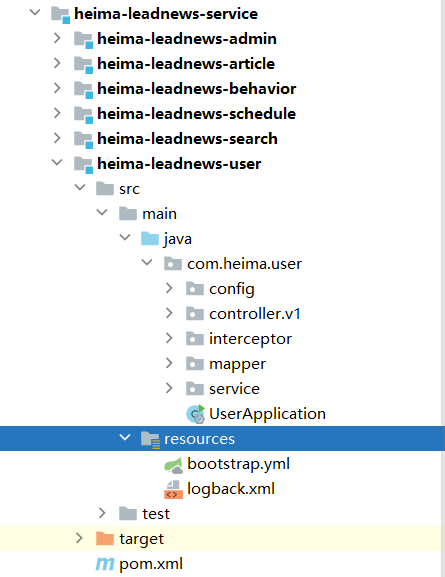
Task: Click the vertical scrollbar of the project tree
Action: click(x=442, y=288)
